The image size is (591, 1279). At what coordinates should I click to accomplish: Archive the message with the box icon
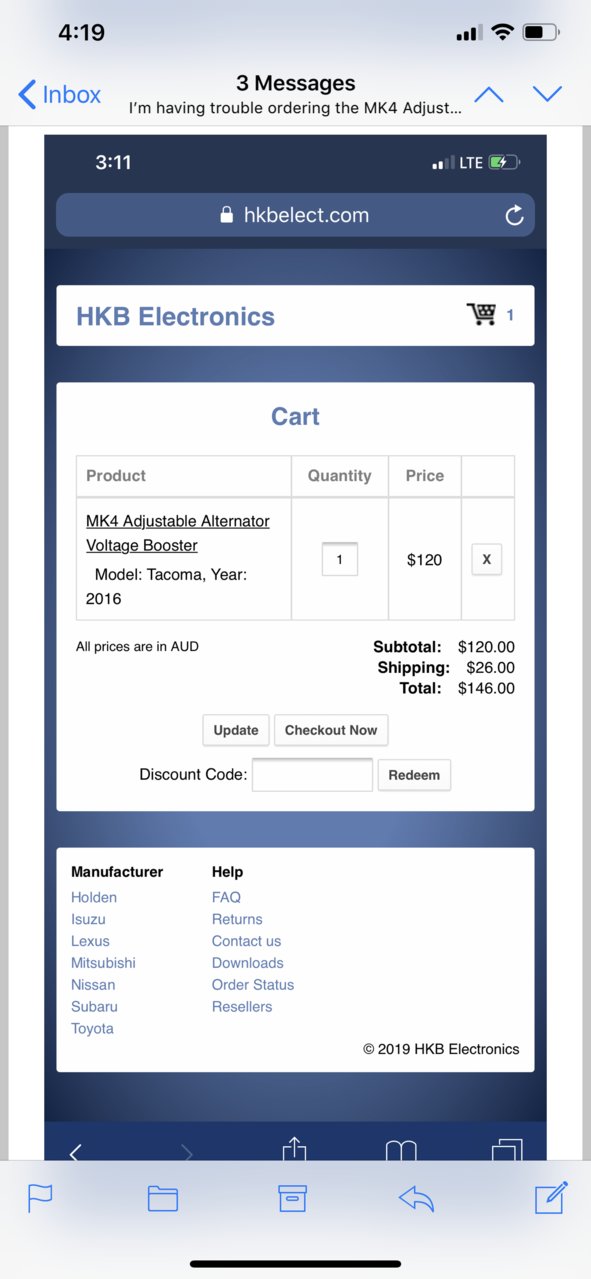click(x=293, y=1198)
